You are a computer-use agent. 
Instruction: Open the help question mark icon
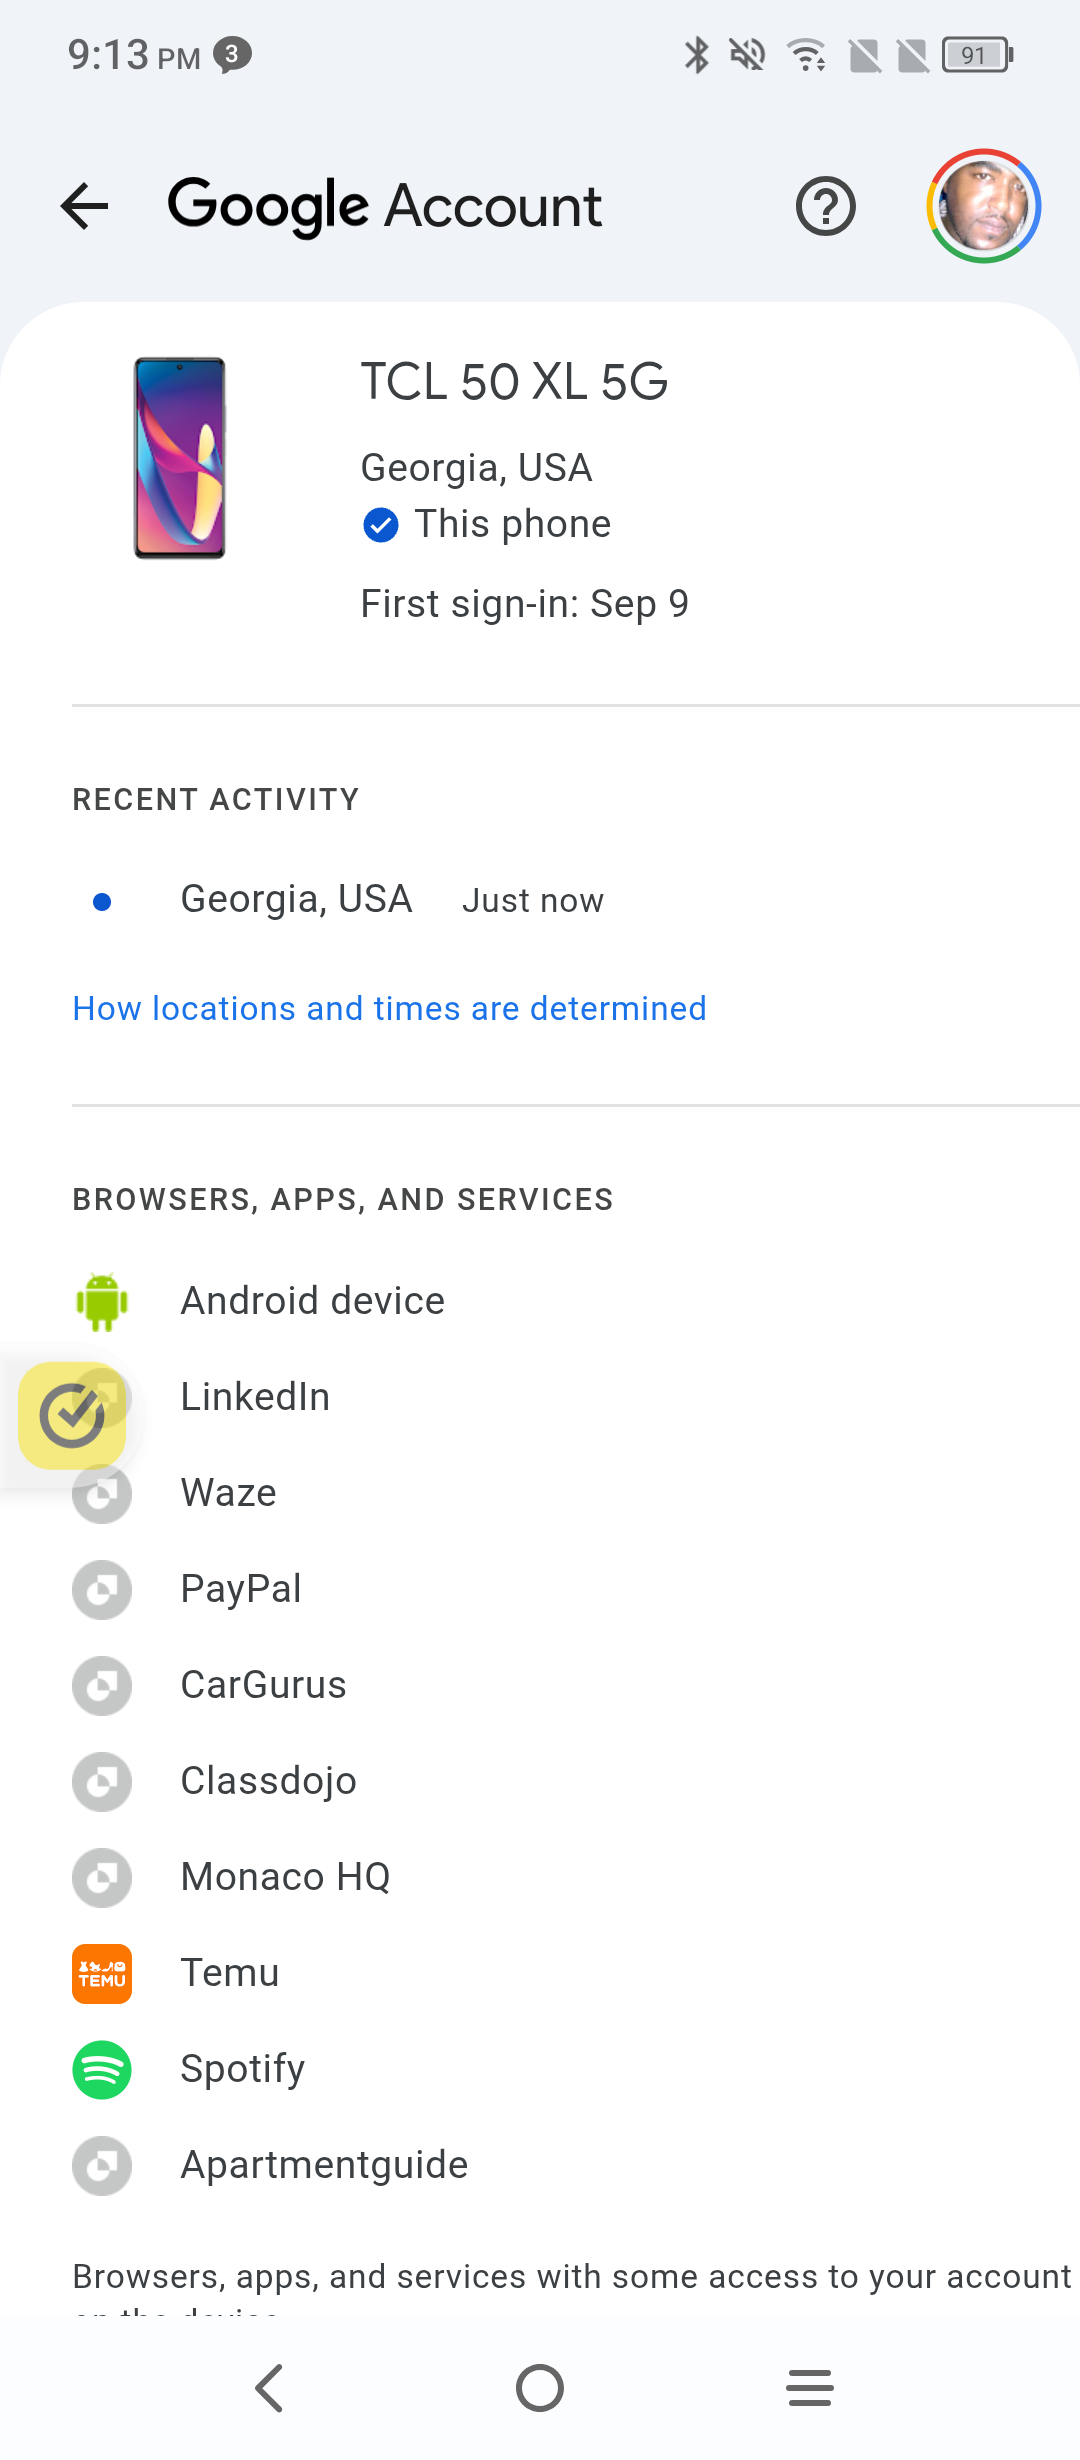pyautogui.click(x=825, y=207)
